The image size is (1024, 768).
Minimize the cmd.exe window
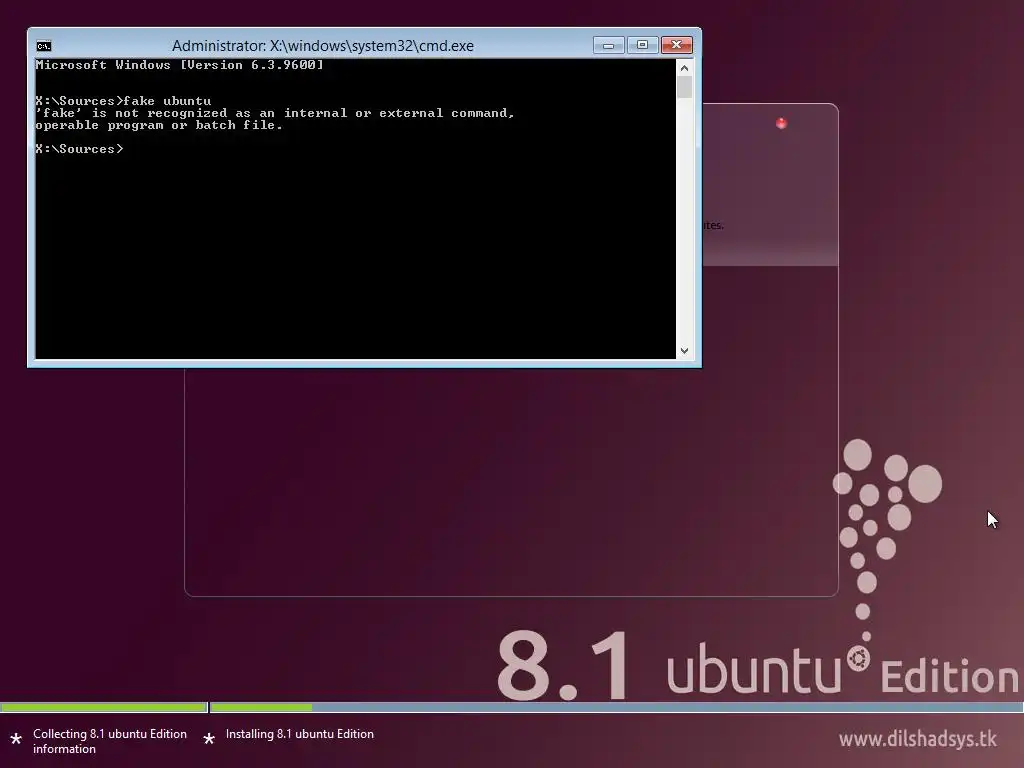609,45
